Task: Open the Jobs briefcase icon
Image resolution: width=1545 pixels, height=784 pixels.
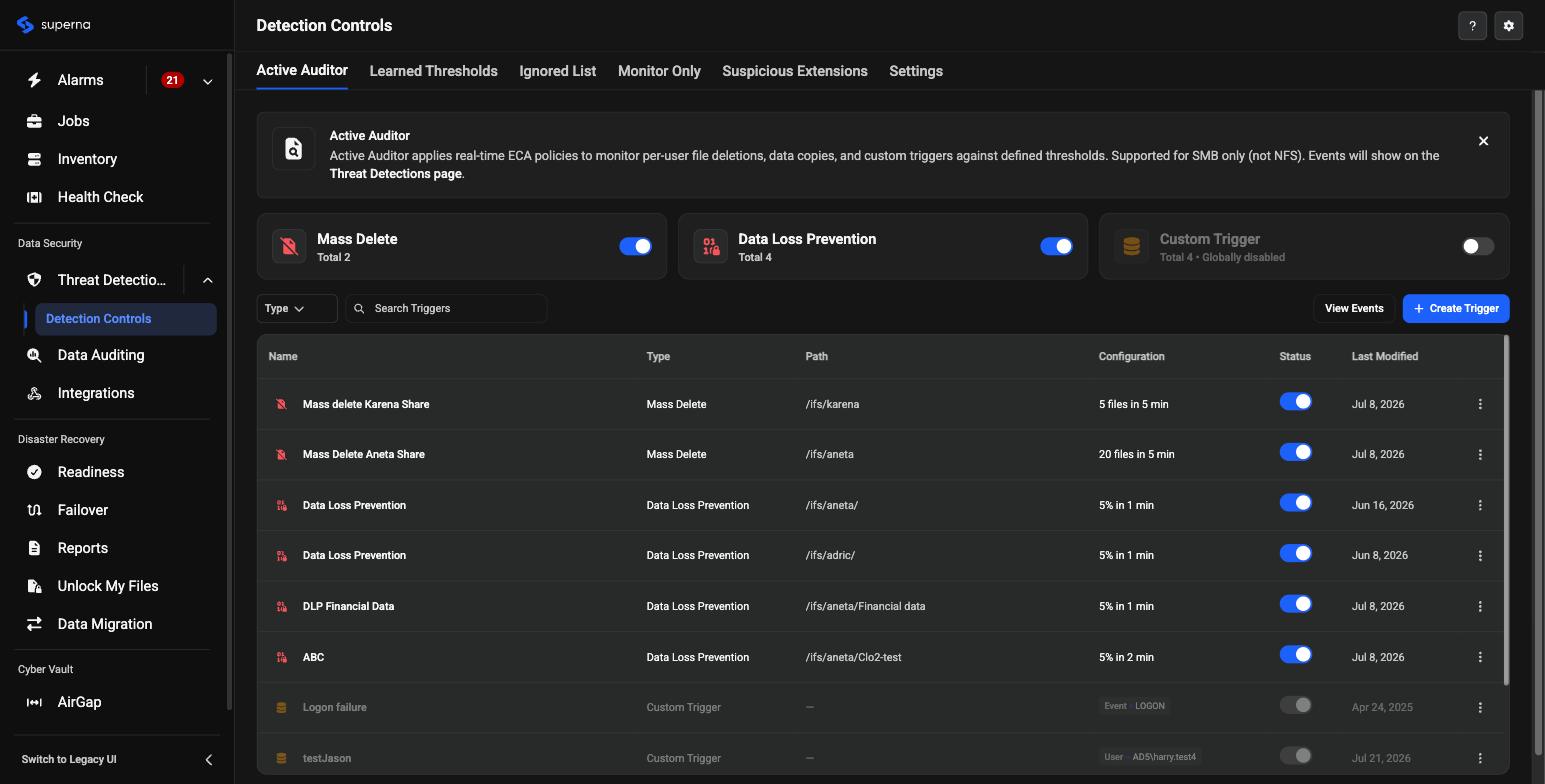Action: 34,121
